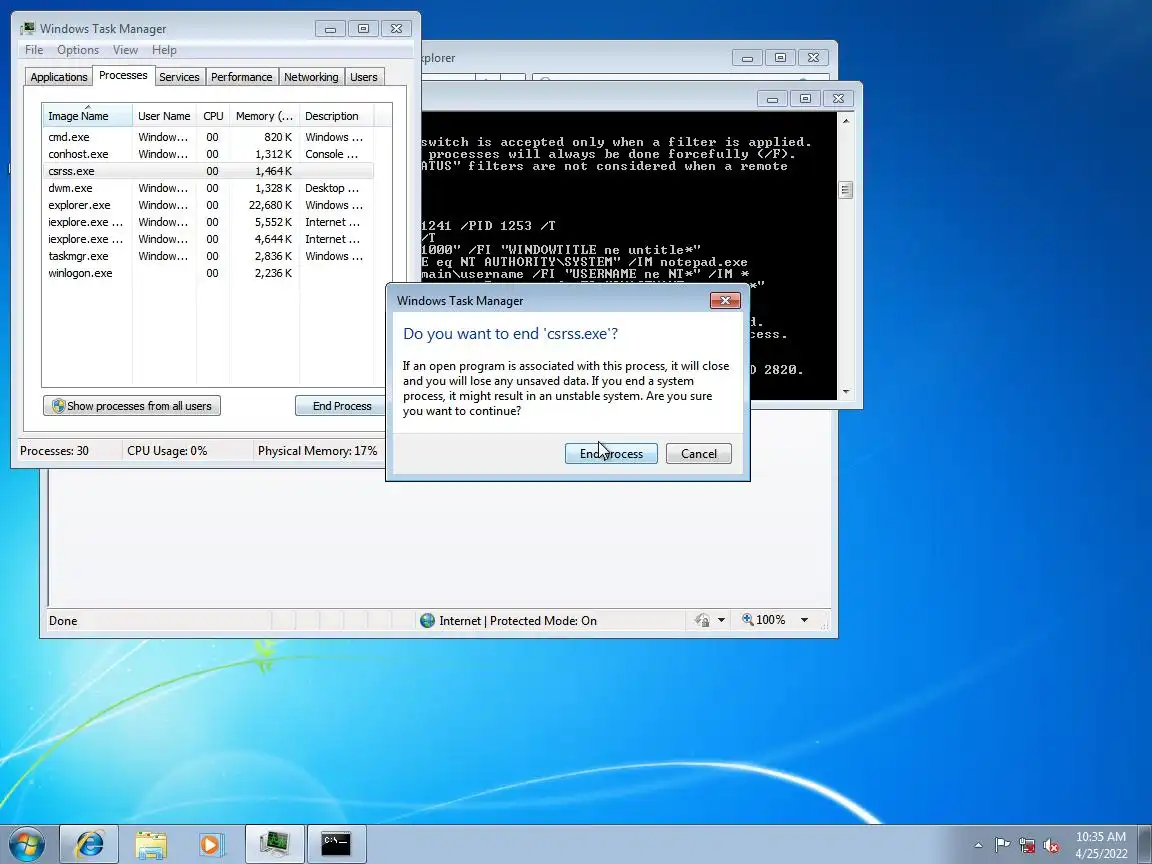The image size is (1152, 864).
Task: Open the Services tab
Action: (x=179, y=77)
